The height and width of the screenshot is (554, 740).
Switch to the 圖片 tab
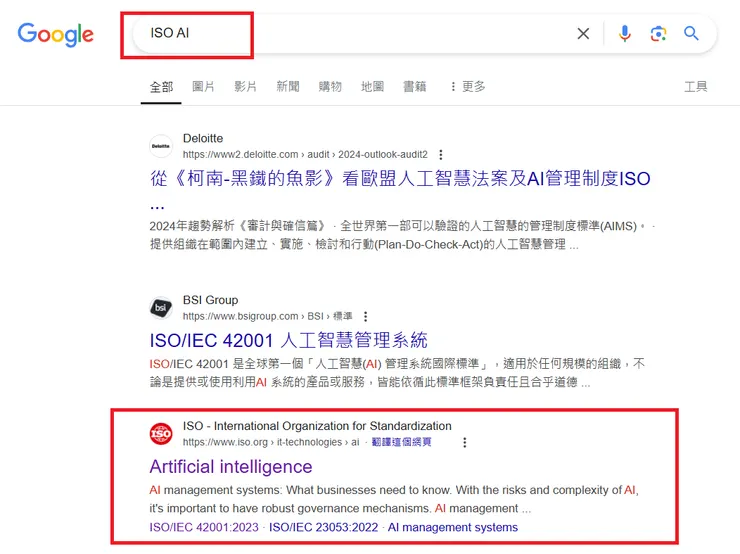pos(203,86)
